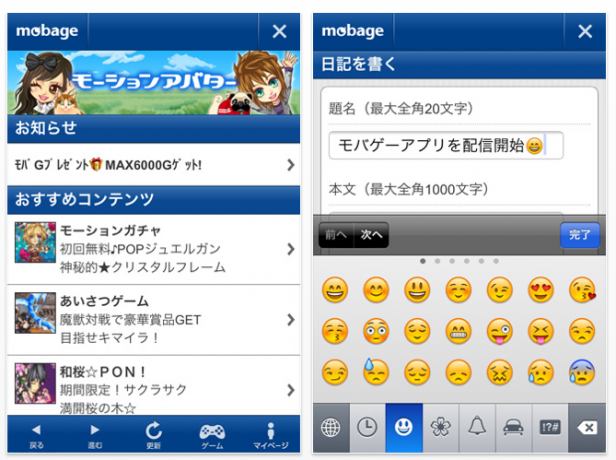The image size is (616, 460).
Task: Open モーションガチャ thumbnail image
Action: click(x=35, y=242)
